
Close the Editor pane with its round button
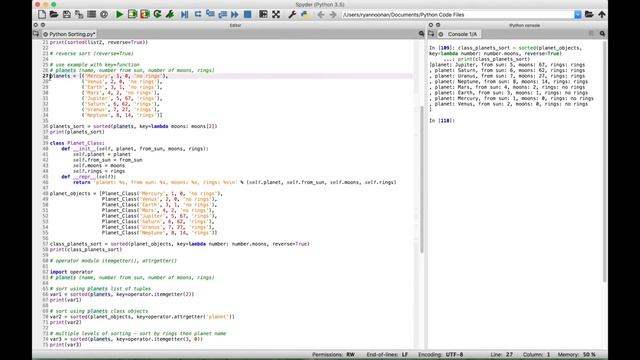(x=36, y=25)
